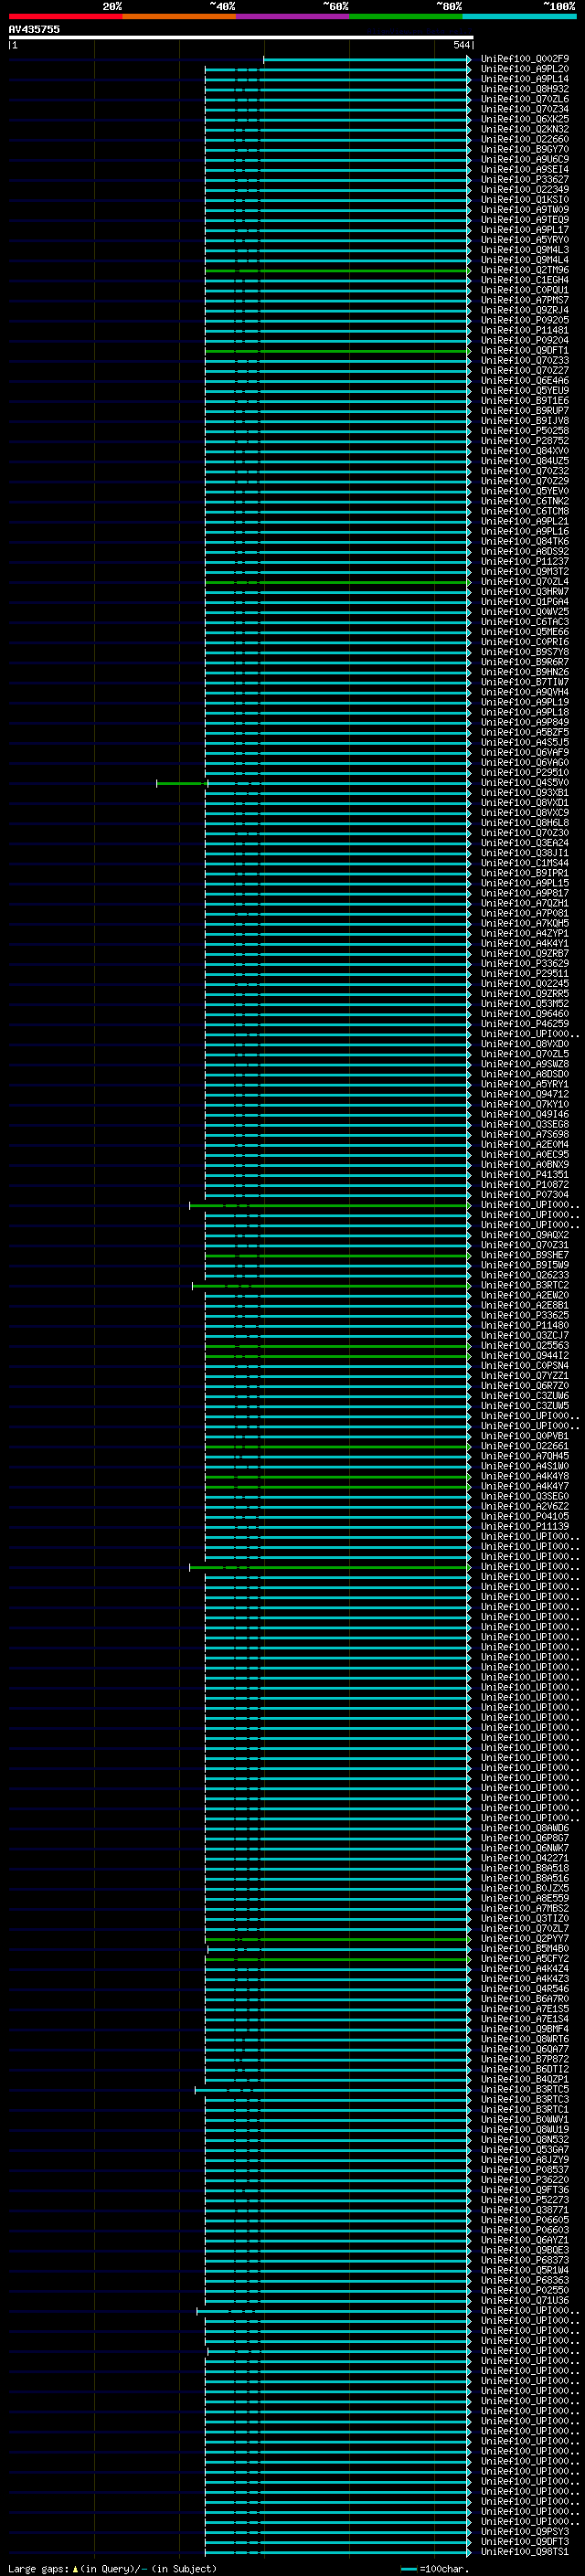Select the UniRef100_P46259 label

tap(525, 1024)
